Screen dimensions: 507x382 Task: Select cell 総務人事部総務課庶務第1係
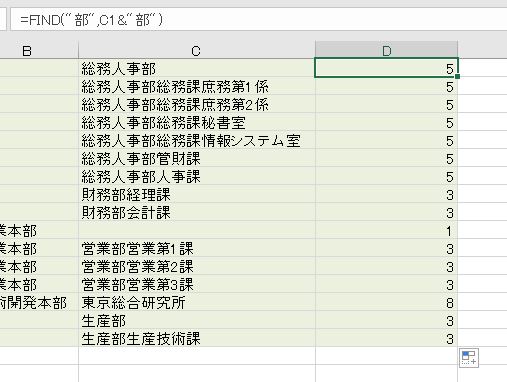(x=197, y=86)
